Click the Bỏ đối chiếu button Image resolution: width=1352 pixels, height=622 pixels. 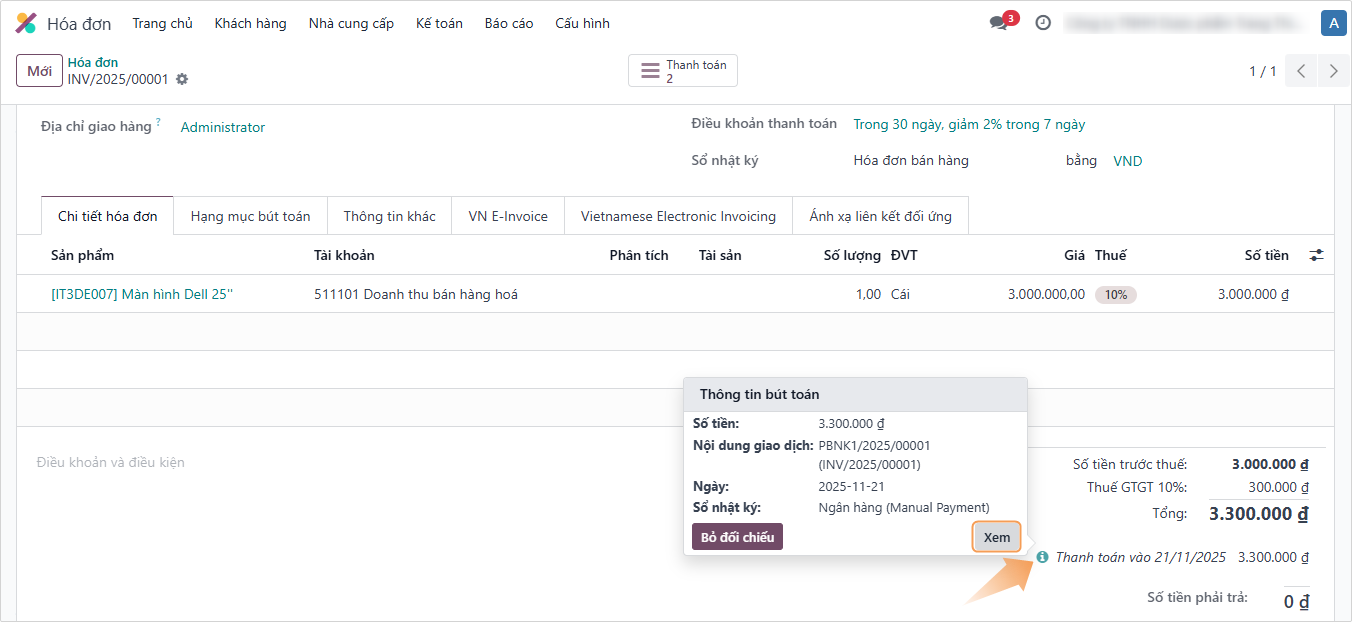coord(737,537)
